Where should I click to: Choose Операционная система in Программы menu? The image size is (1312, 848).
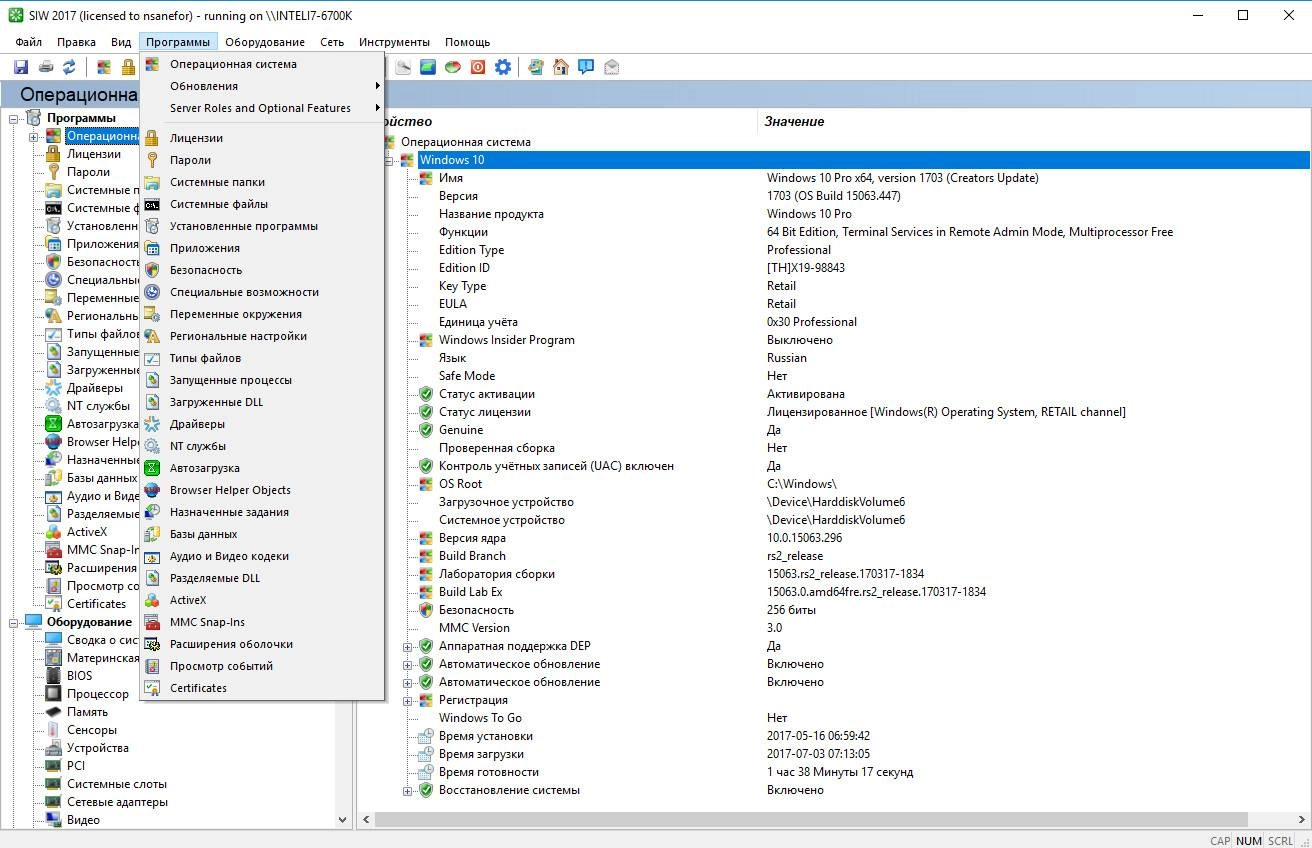point(262,64)
